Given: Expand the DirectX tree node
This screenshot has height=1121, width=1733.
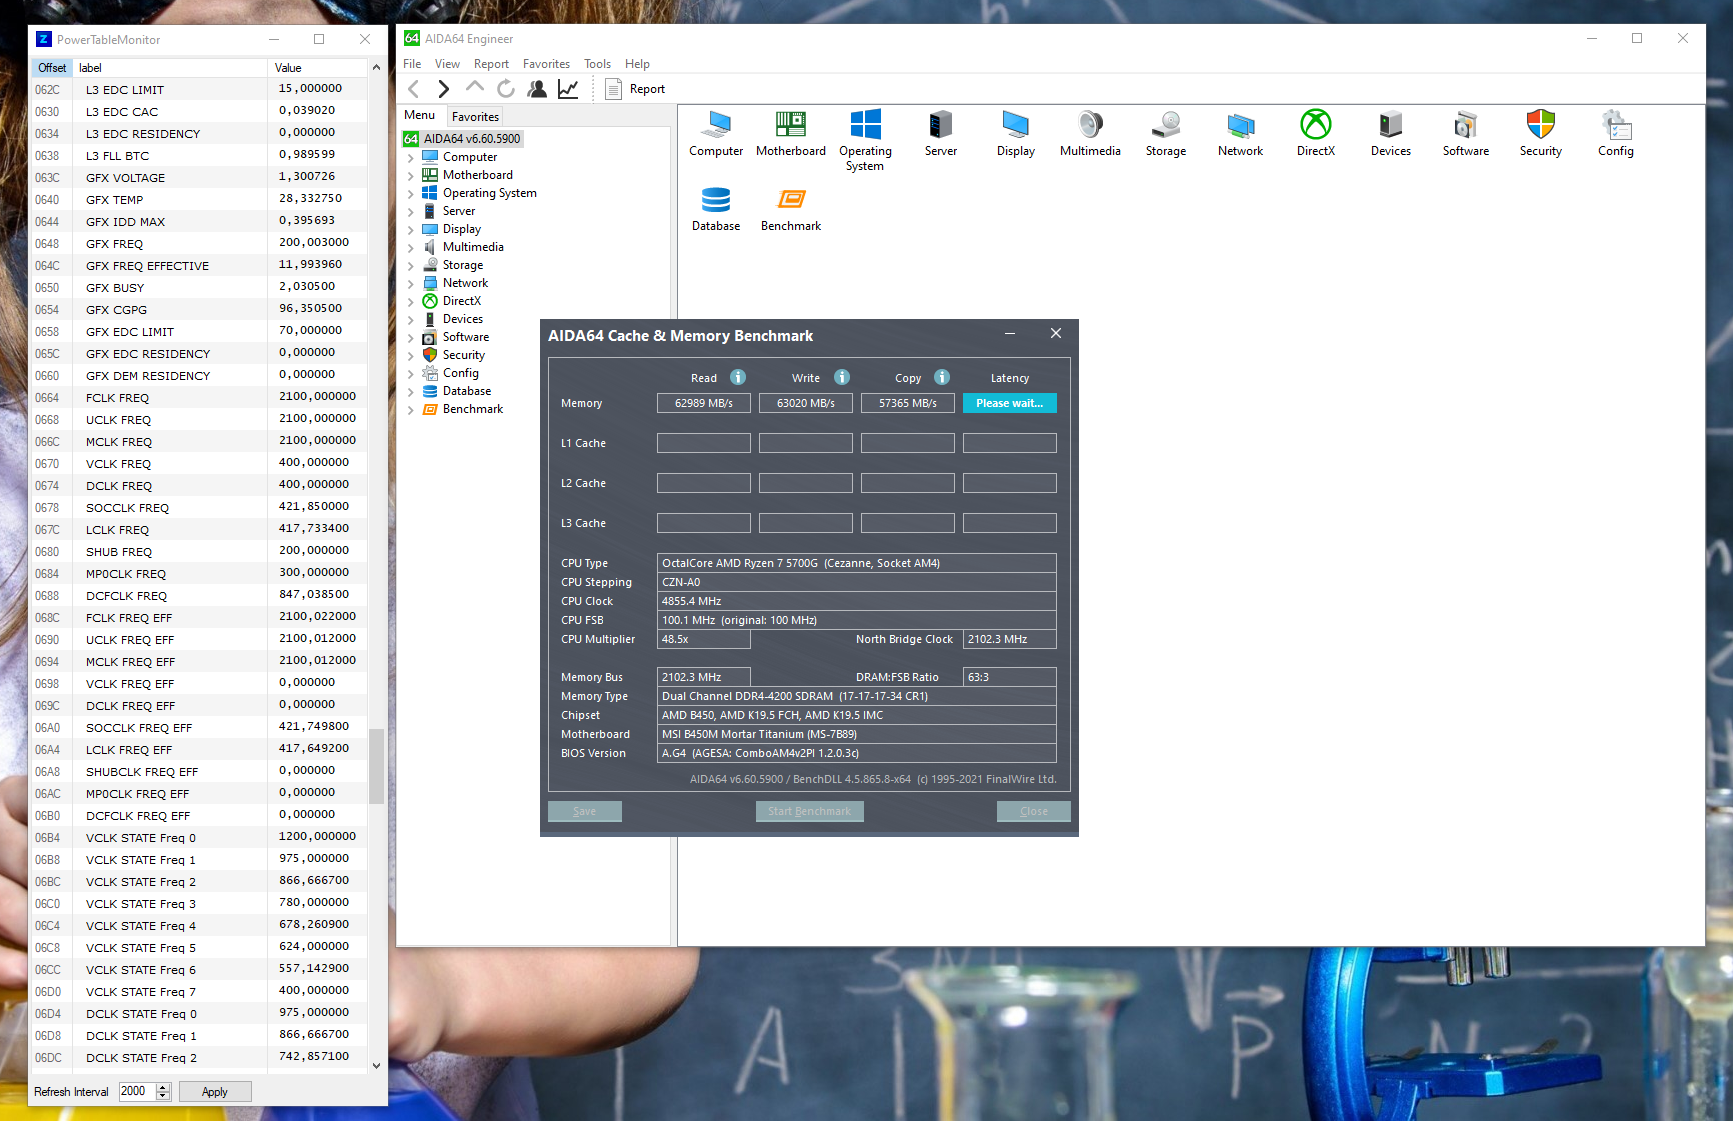Looking at the screenshot, I should click(x=410, y=301).
